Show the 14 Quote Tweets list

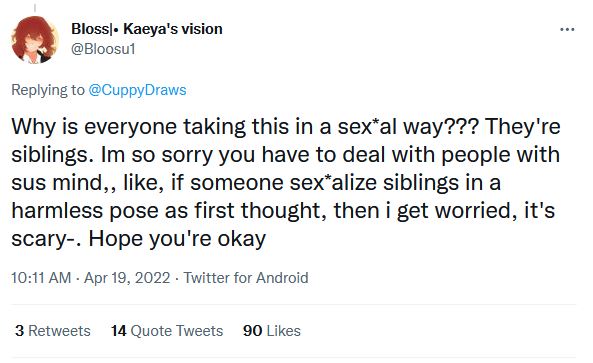click(167, 331)
